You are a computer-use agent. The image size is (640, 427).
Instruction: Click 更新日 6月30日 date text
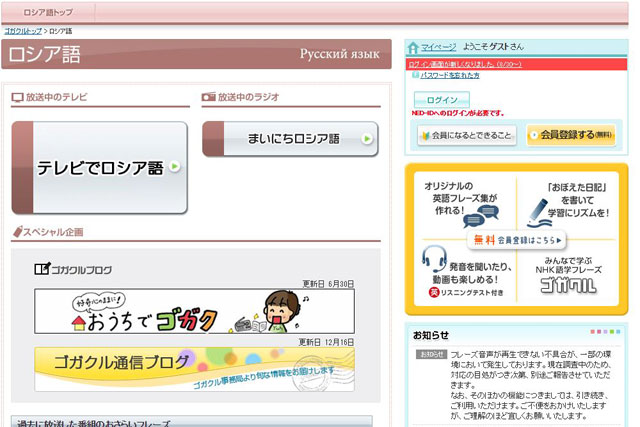coord(328,284)
